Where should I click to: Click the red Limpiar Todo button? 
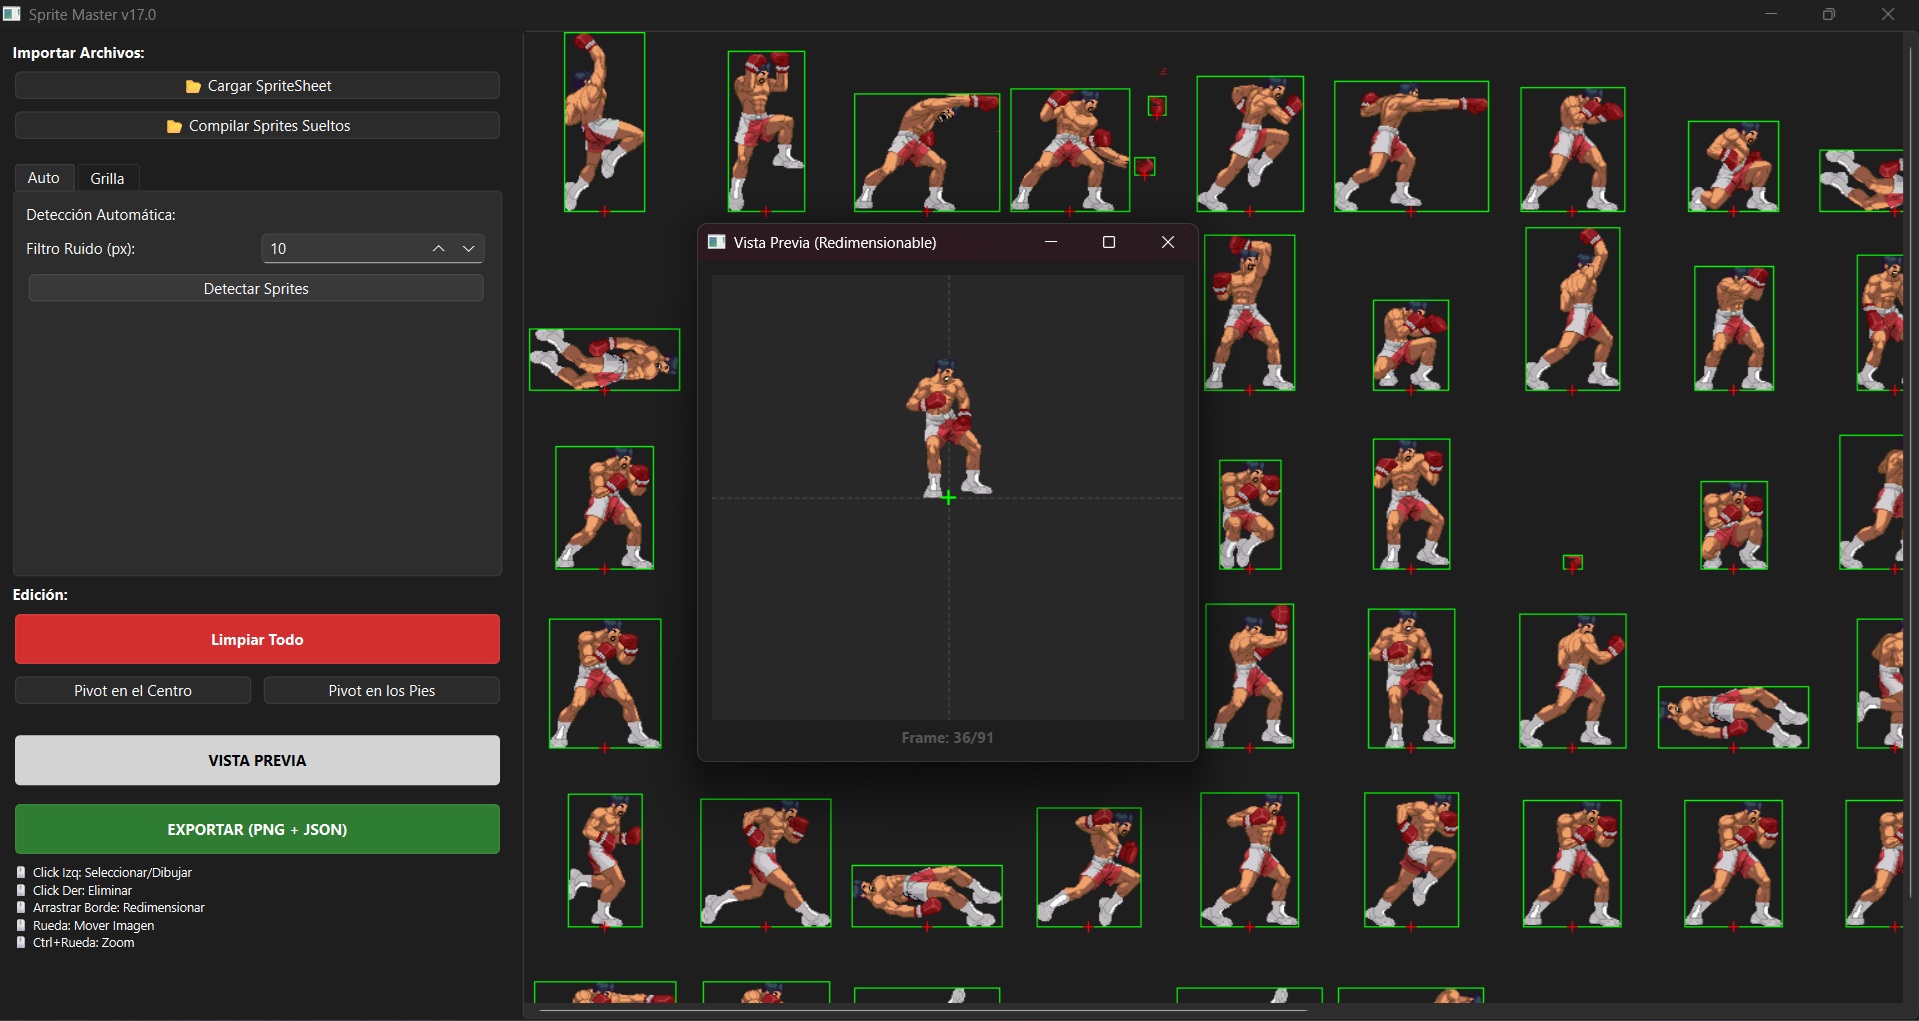click(257, 640)
